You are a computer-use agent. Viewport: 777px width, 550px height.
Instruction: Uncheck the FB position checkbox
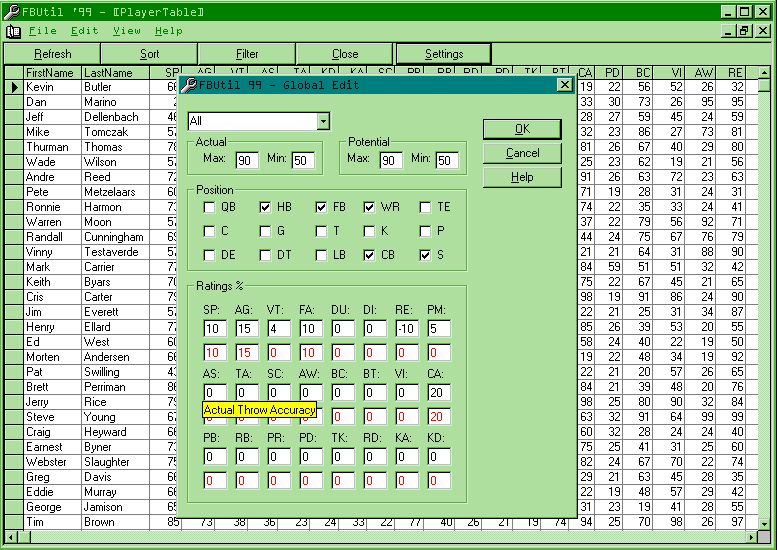click(x=321, y=207)
